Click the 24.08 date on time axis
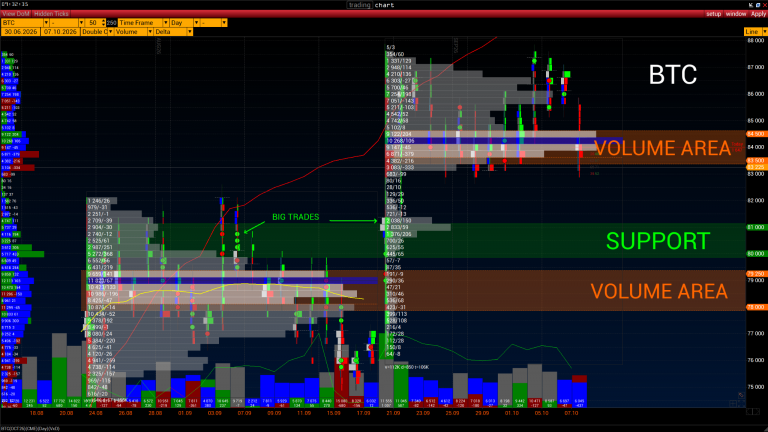Image resolution: width=768 pixels, height=432 pixels. pyautogui.click(x=96, y=413)
